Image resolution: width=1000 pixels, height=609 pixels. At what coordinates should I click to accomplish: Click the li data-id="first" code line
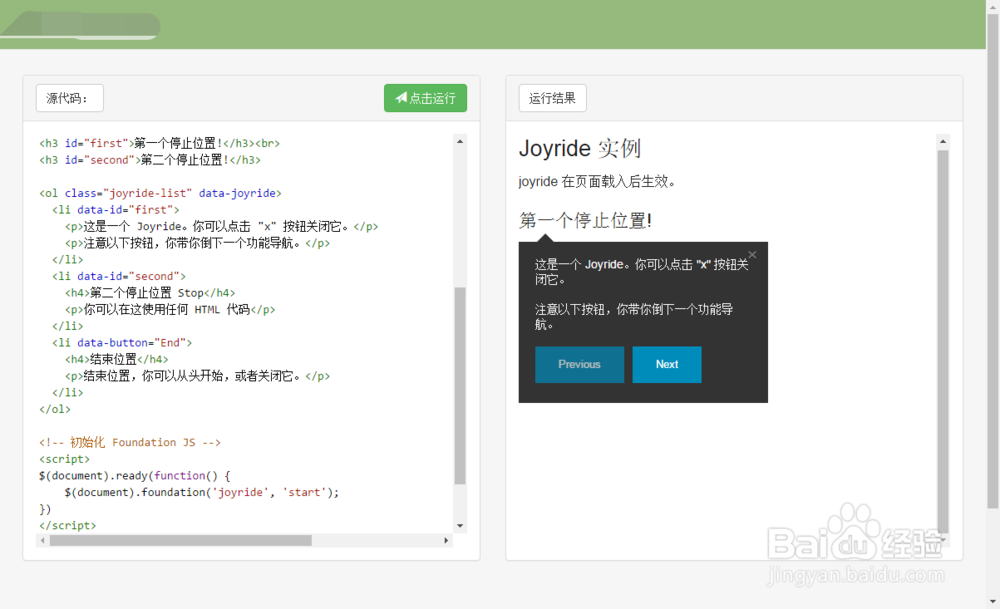[x=115, y=210]
